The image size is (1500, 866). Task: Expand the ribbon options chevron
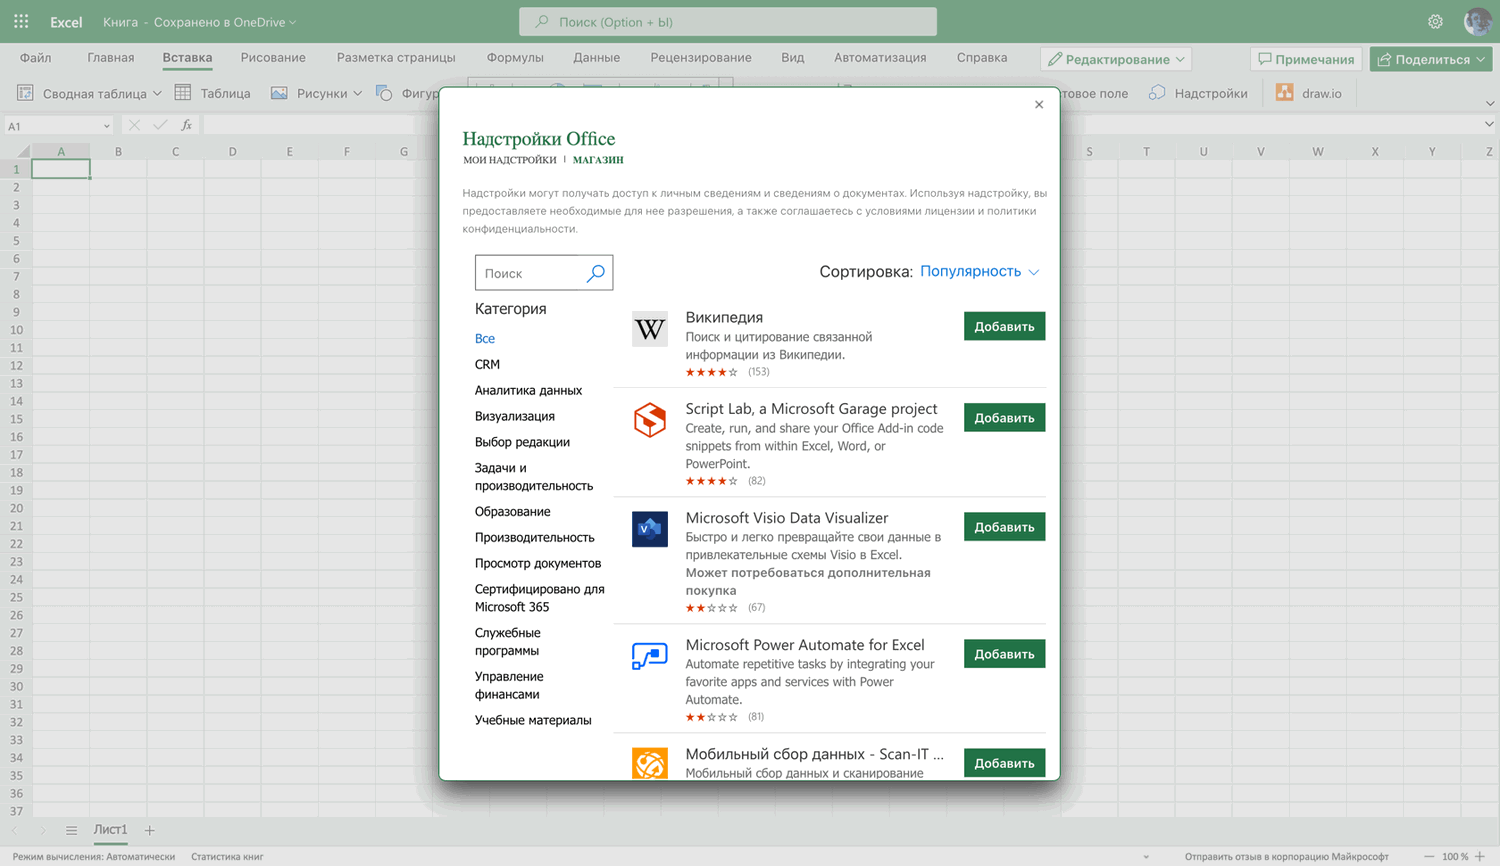point(1489,103)
